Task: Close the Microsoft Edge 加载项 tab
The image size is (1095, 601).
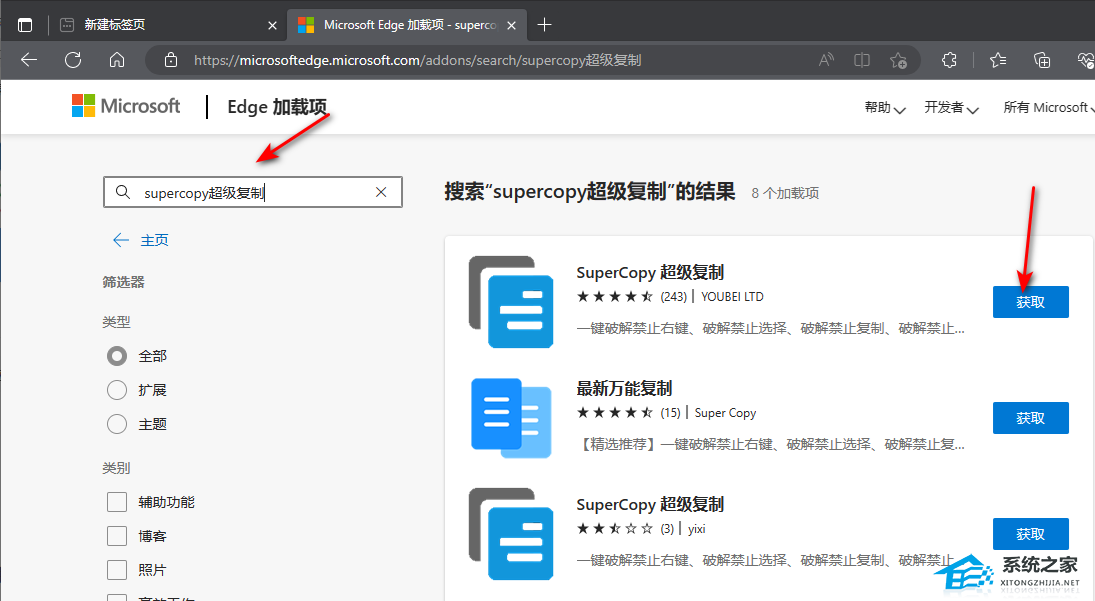Action: 511,25
